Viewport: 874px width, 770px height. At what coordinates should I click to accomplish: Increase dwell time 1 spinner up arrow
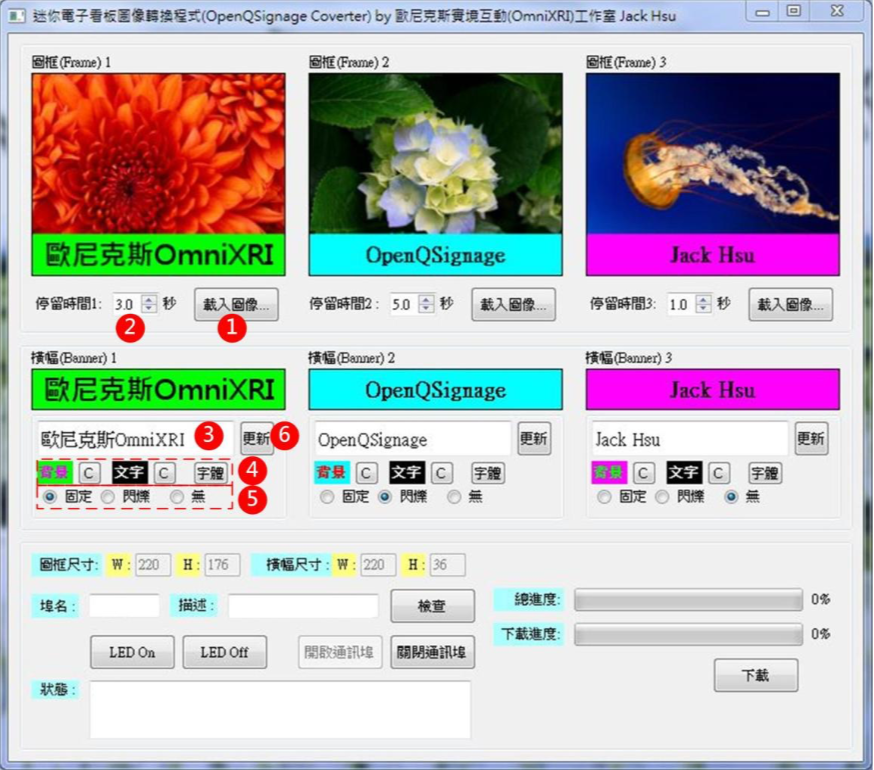[x=149, y=299]
